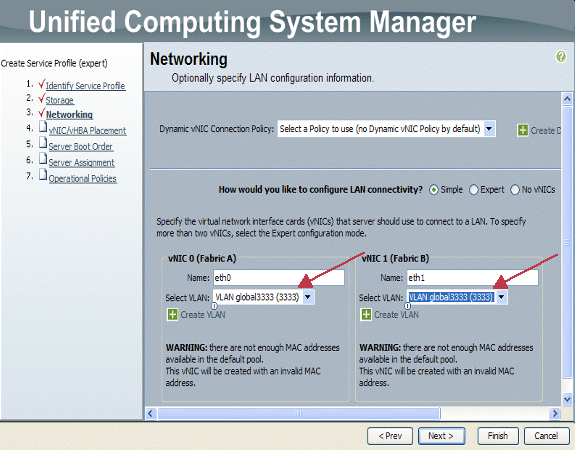Click the eth0 name input field
The width and height of the screenshot is (575, 450).
coord(279,278)
